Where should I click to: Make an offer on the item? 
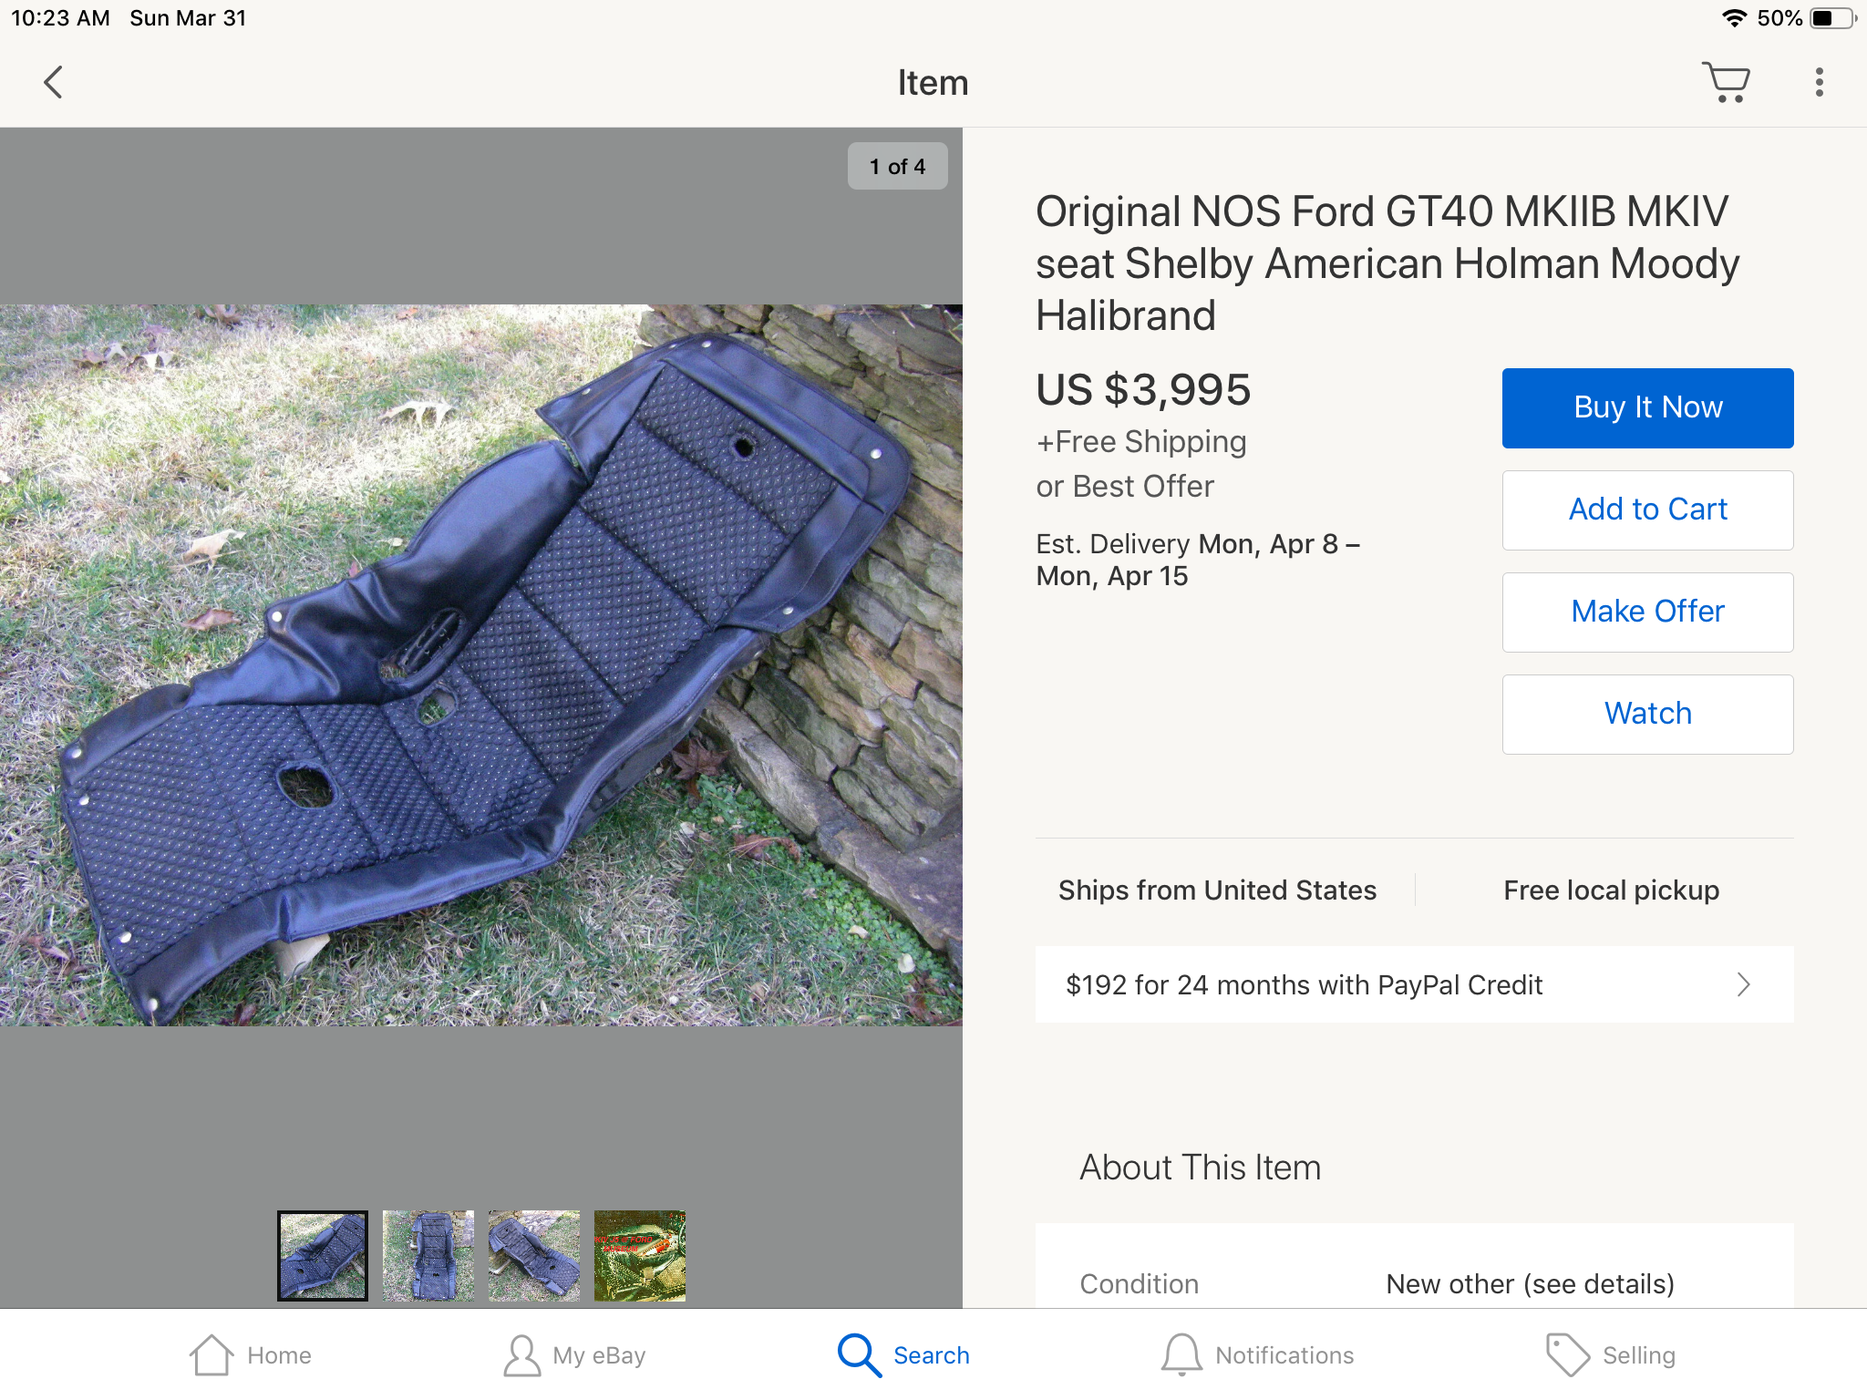[1647, 612]
